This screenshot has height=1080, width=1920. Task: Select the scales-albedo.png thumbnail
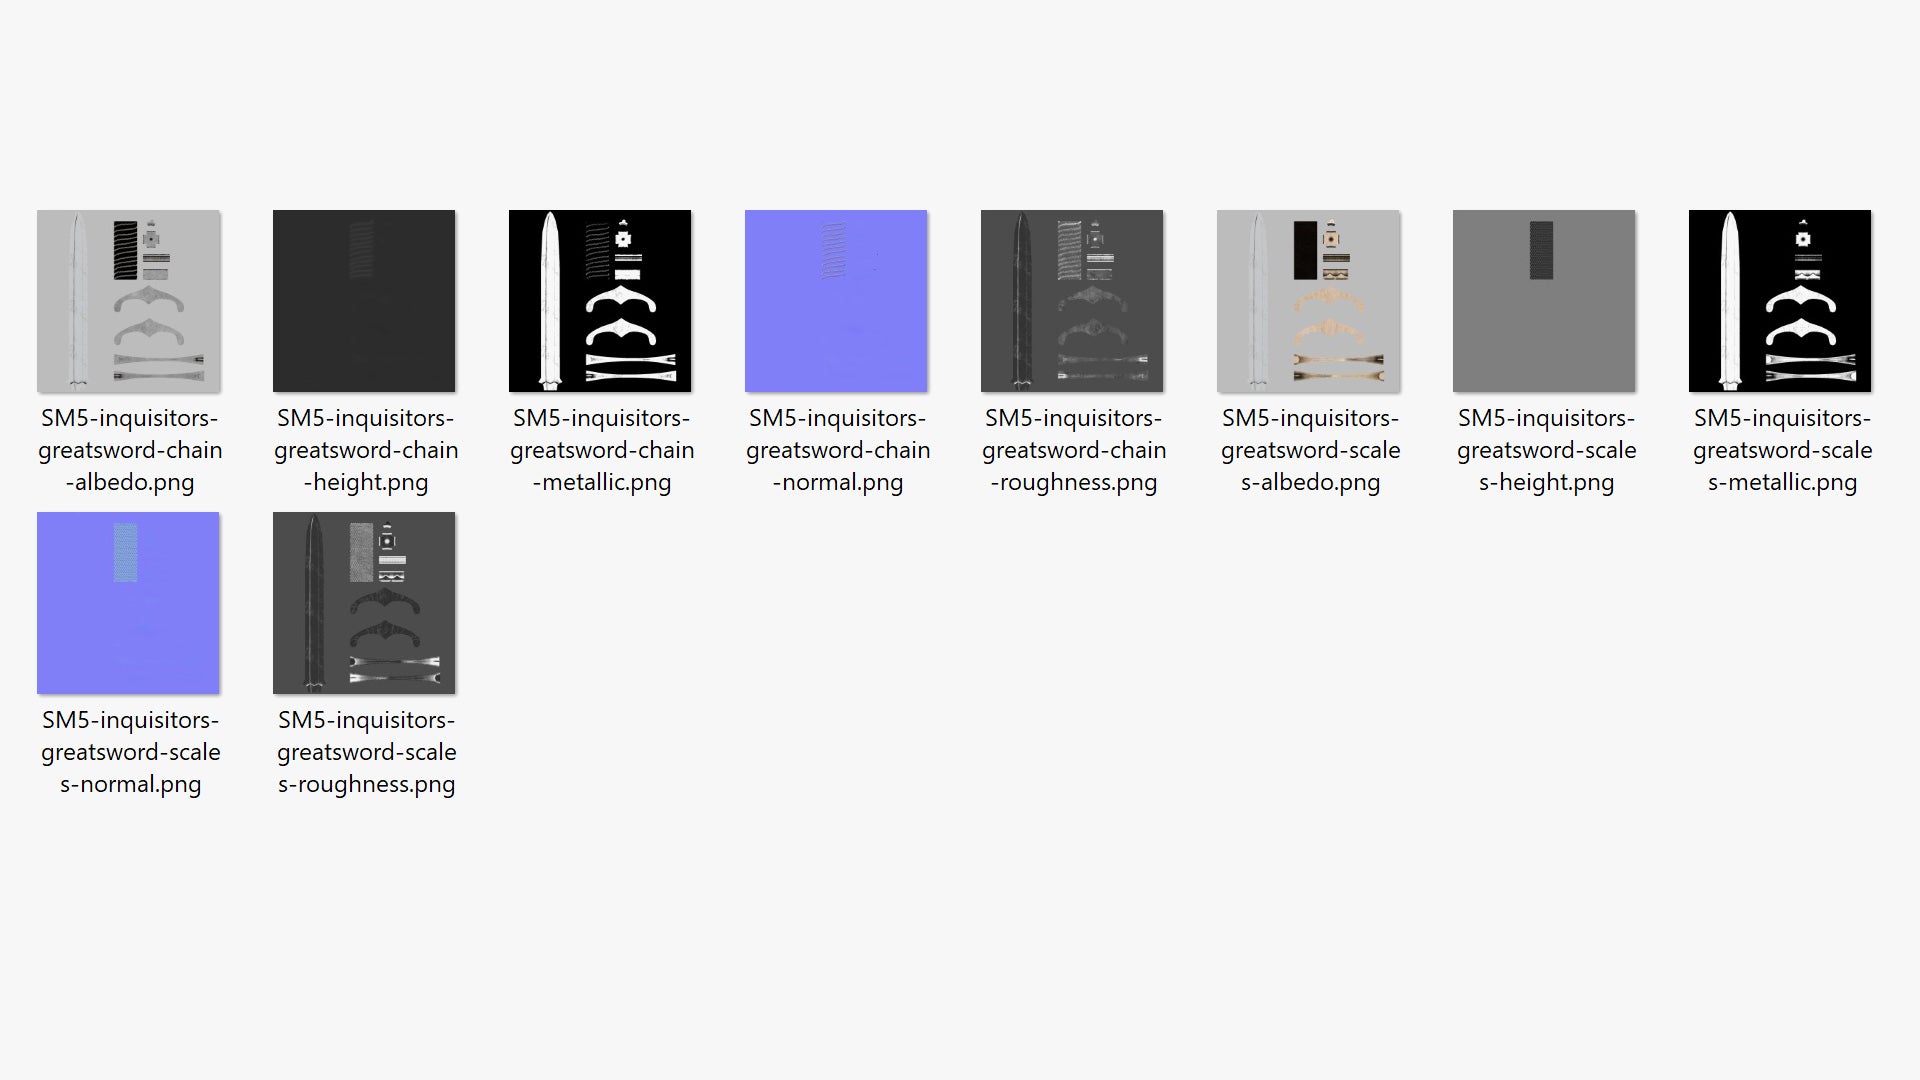(1308, 301)
